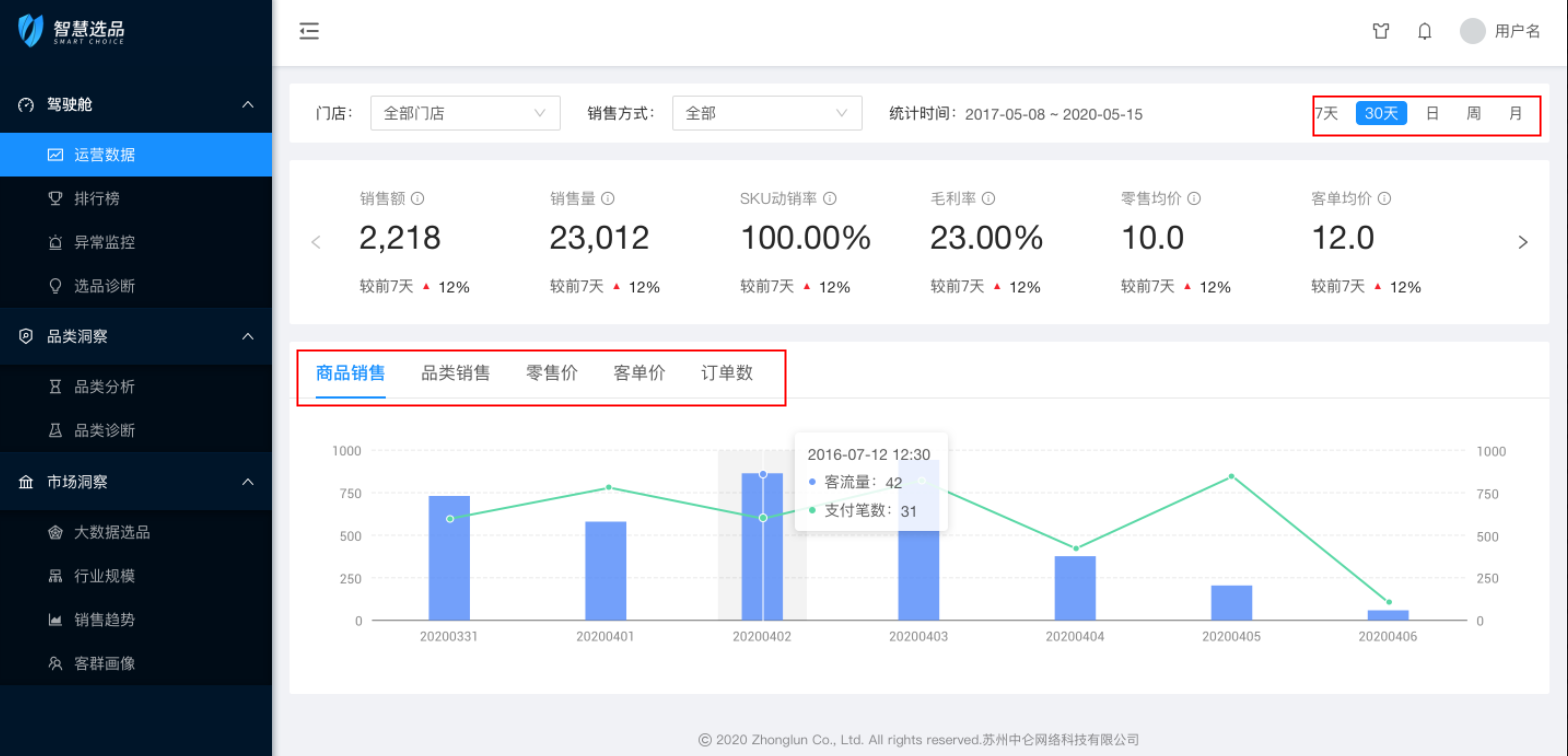
Task: Click the user avatar circle
Action: pyautogui.click(x=1472, y=31)
